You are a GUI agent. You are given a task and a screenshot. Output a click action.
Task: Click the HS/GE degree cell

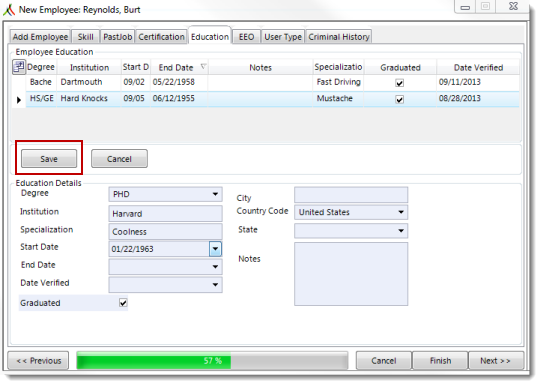click(x=41, y=99)
